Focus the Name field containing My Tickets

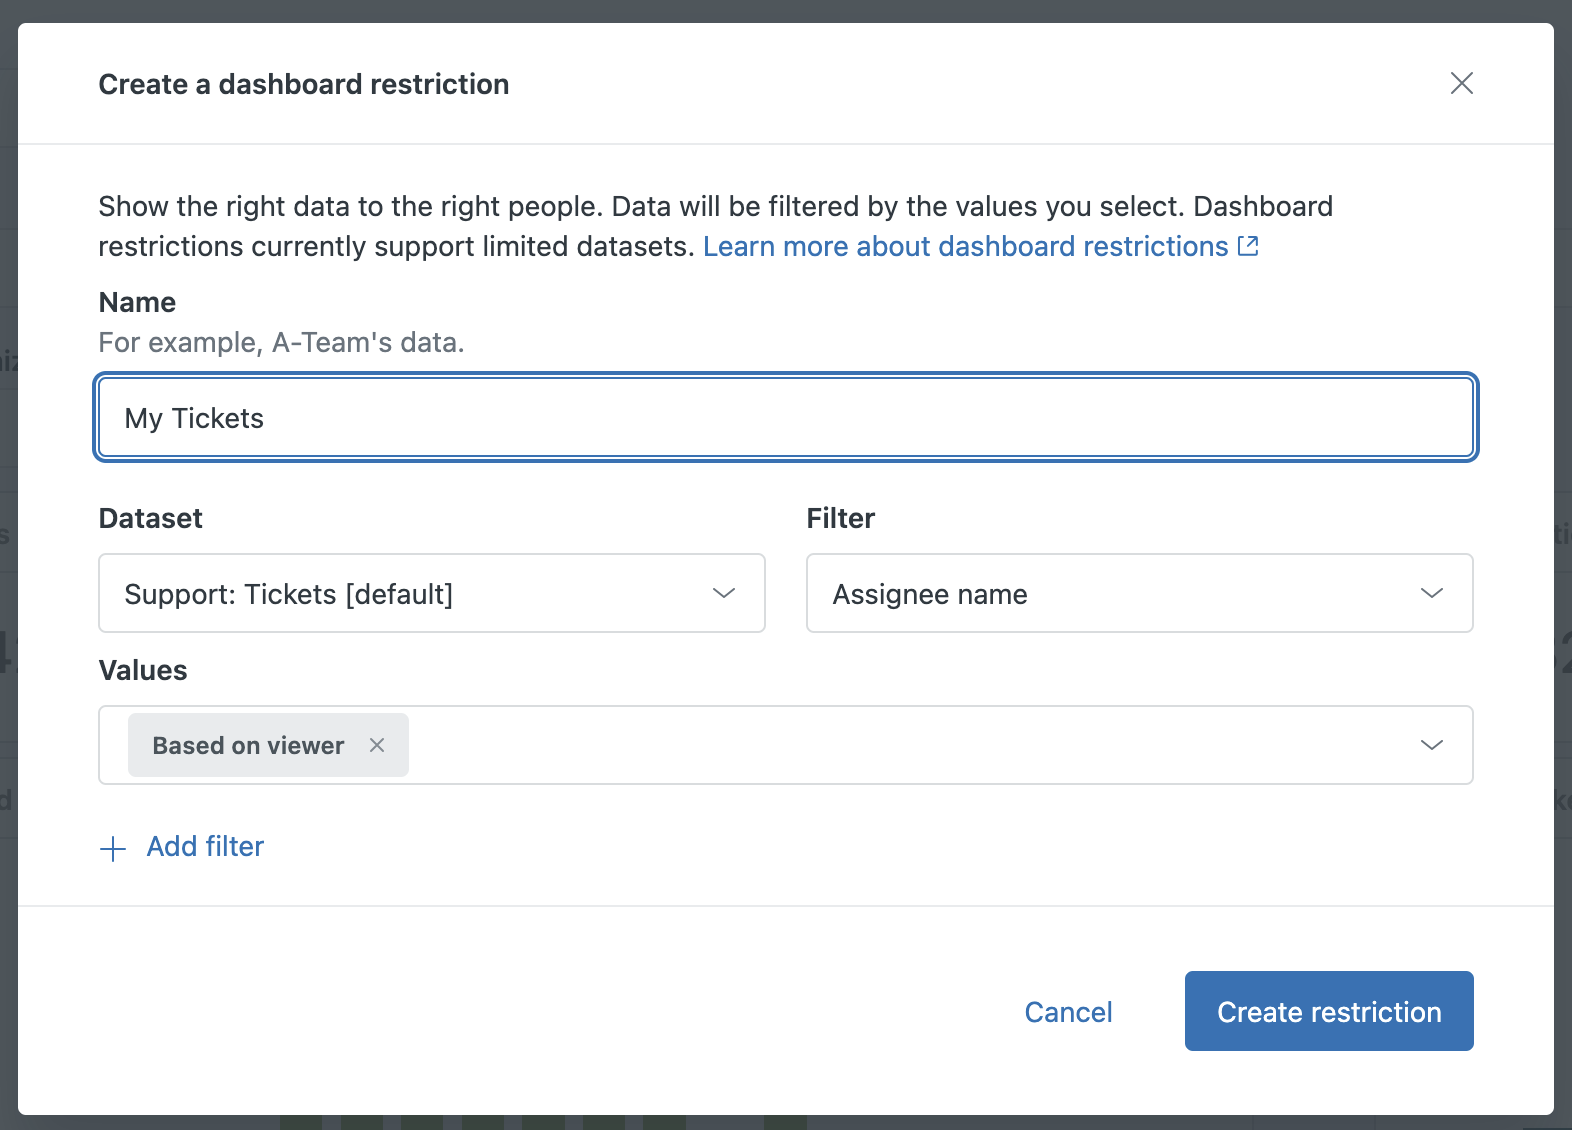(785, 418)
